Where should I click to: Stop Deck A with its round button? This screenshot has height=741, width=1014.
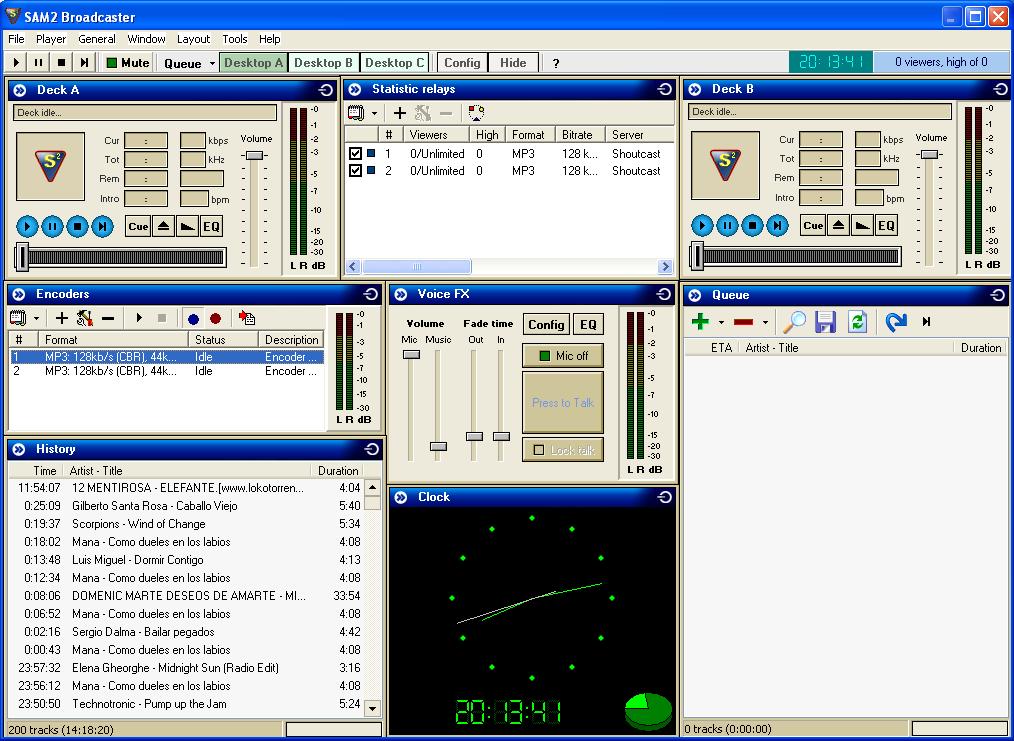click(78, 226)
